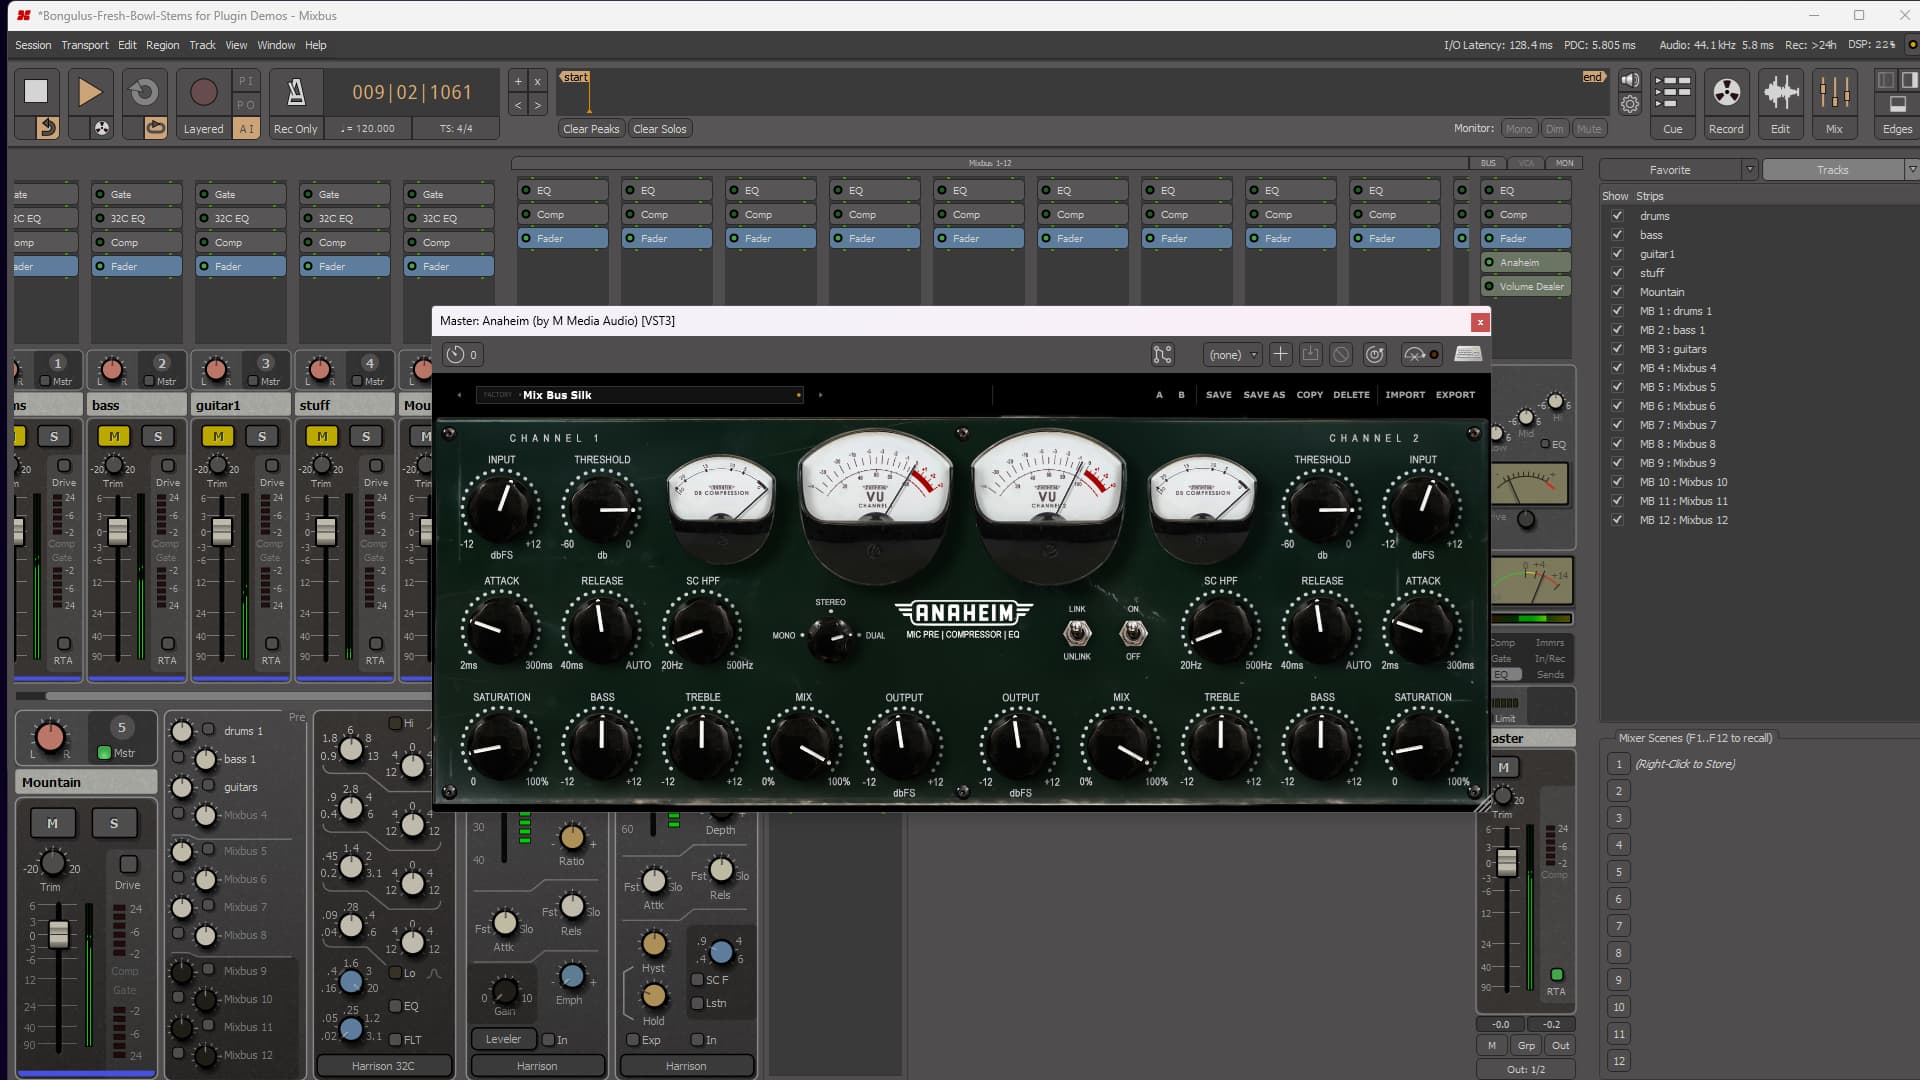Click the plugin pin-management routing icon
The width and height of the screenshot is (1920, 1080).
coord(1162,354)
